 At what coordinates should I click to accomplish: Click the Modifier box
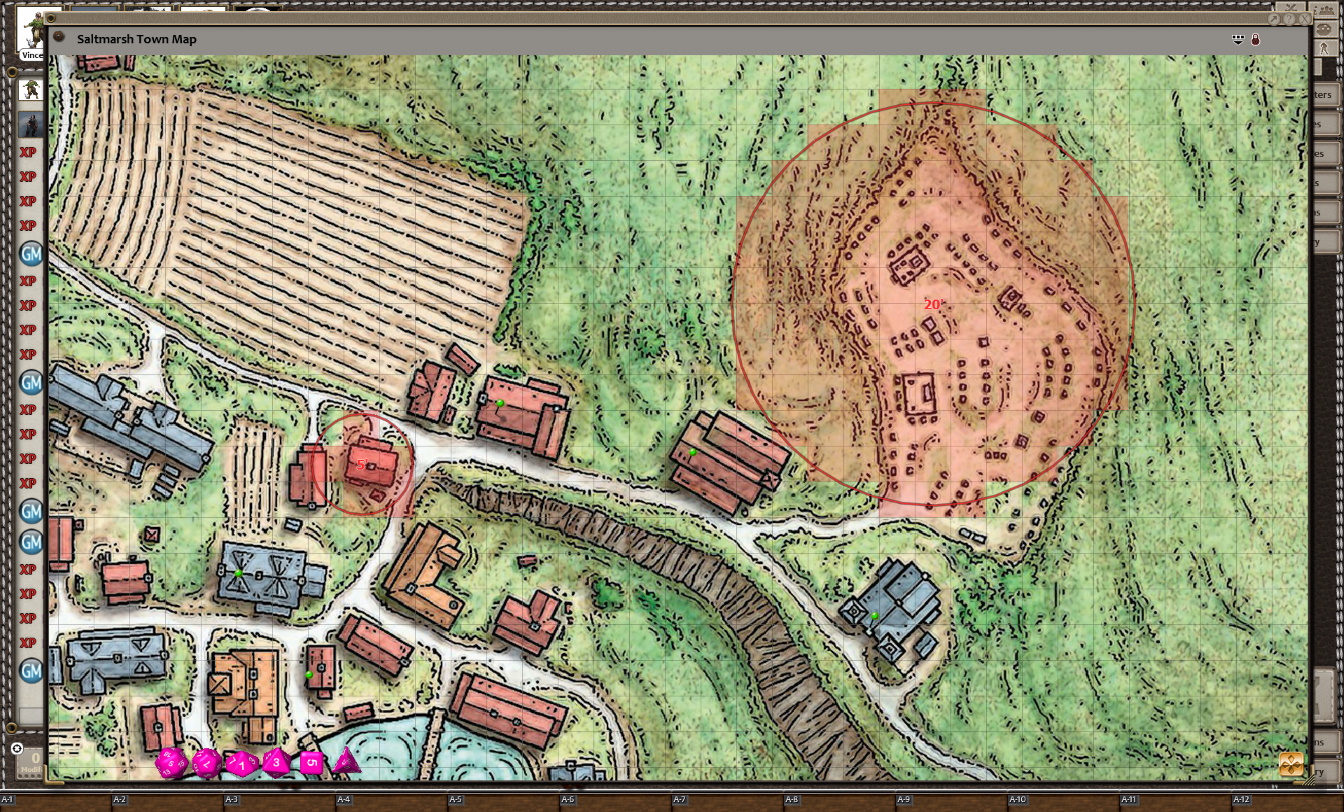[30, 763]
